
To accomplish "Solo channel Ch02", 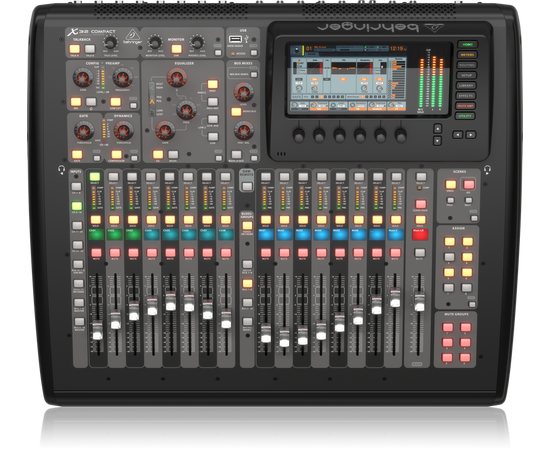I will click(114, 220).
